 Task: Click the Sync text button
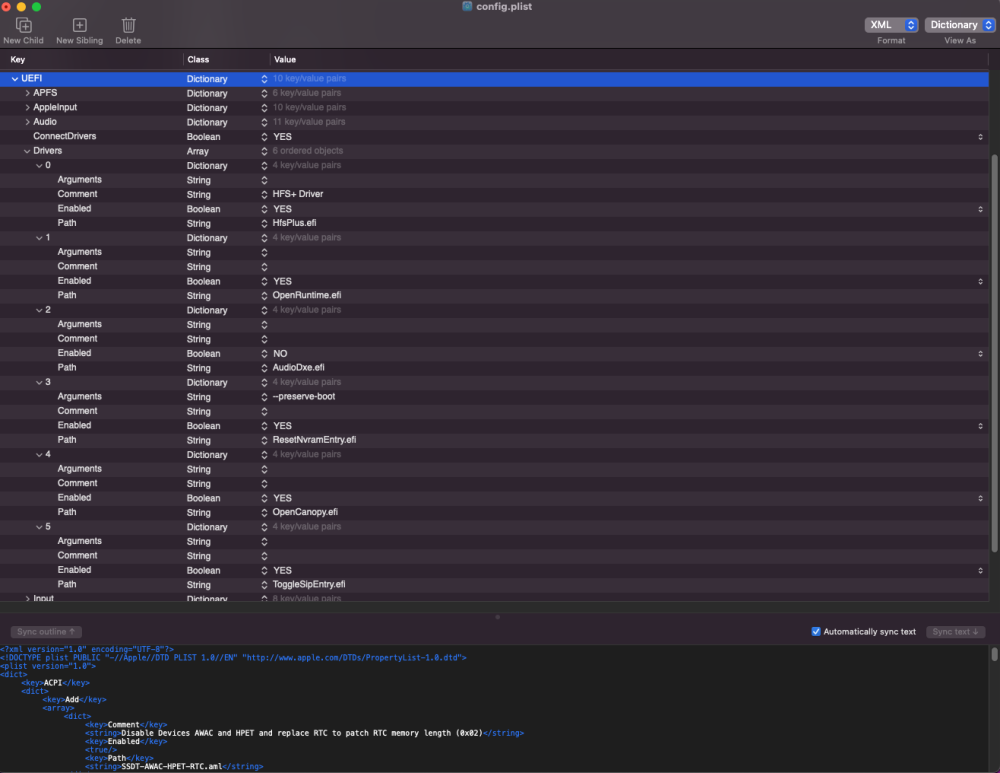tap(955, 631)
